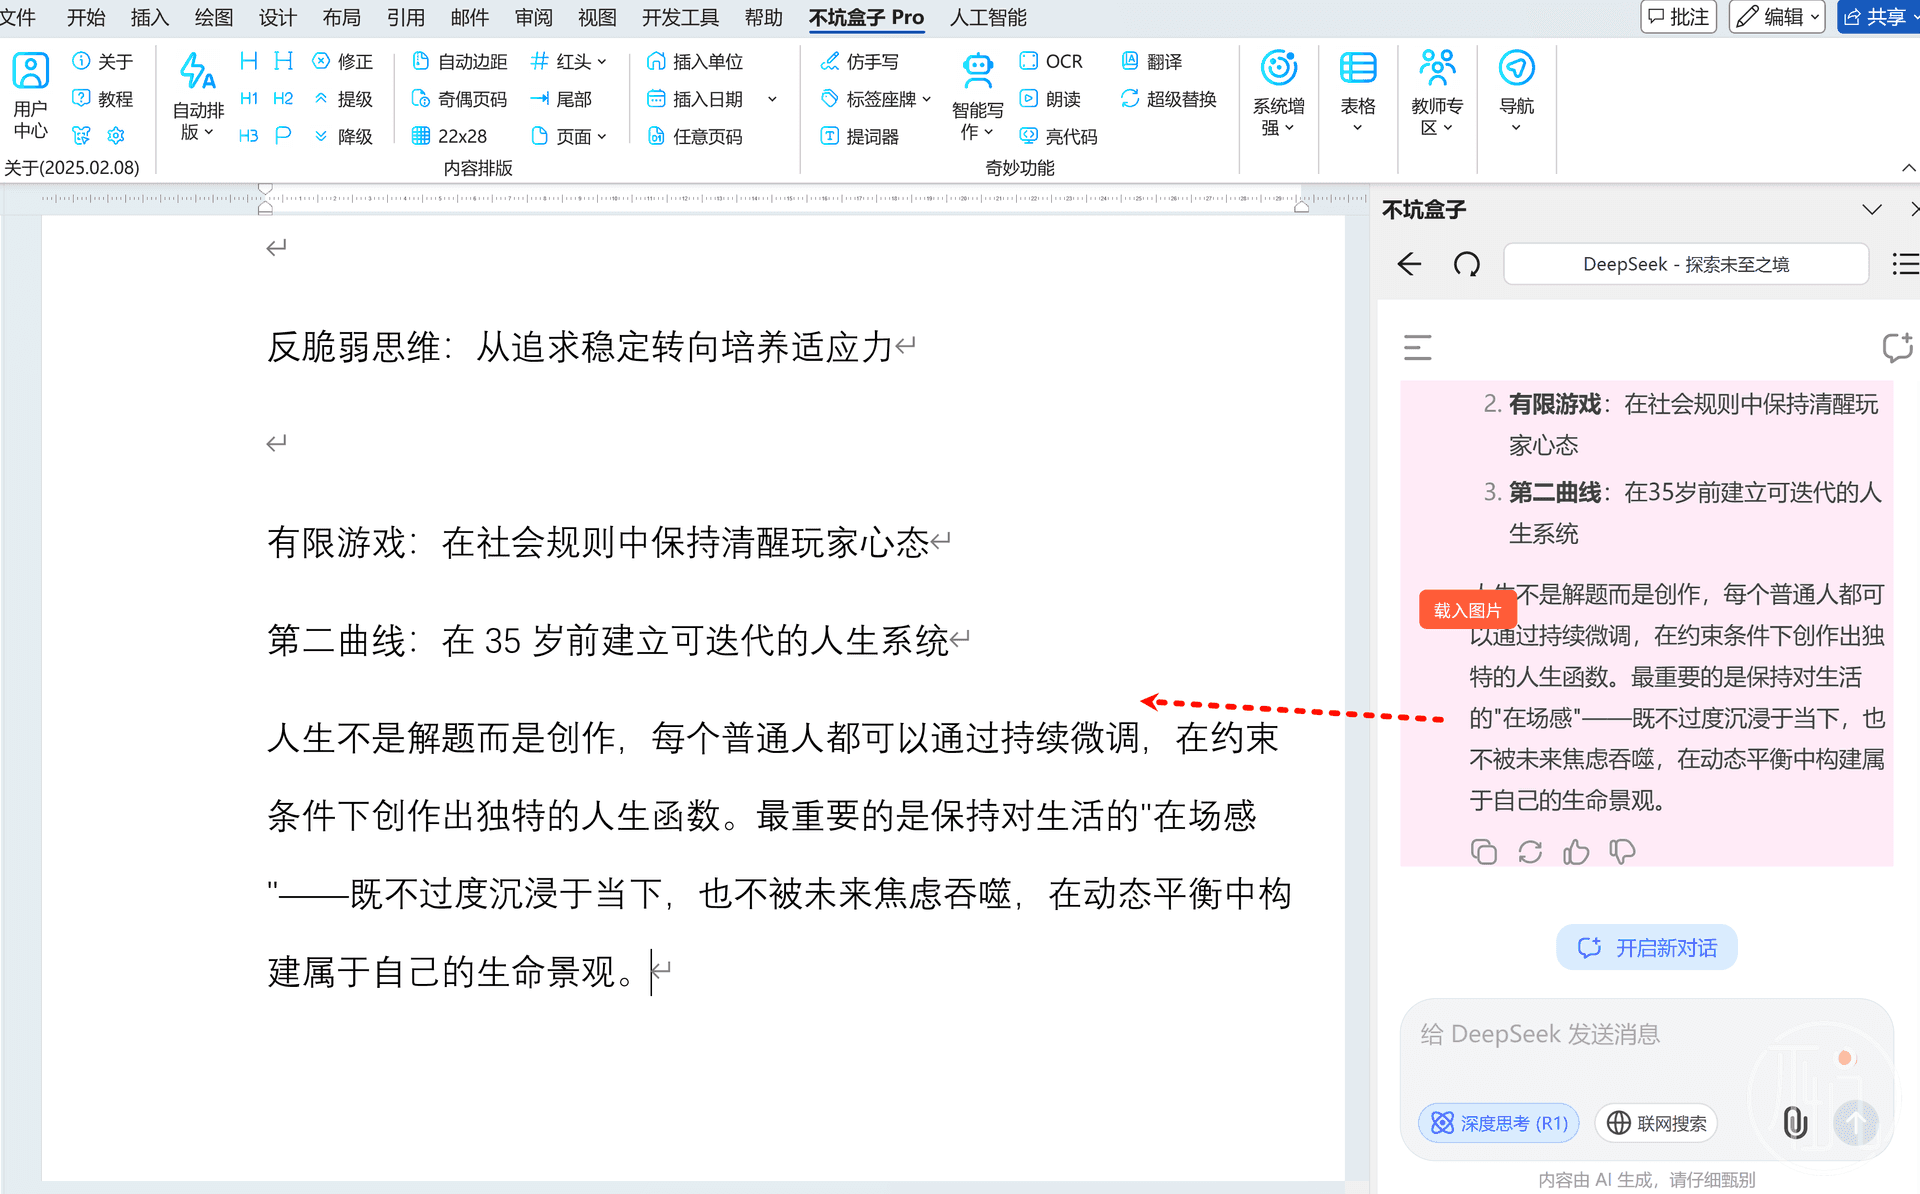The width and height of the screenshot is (1920, 1194).
Task: Expand the 表格 dropdown menu
Action: coord(1357,128)
